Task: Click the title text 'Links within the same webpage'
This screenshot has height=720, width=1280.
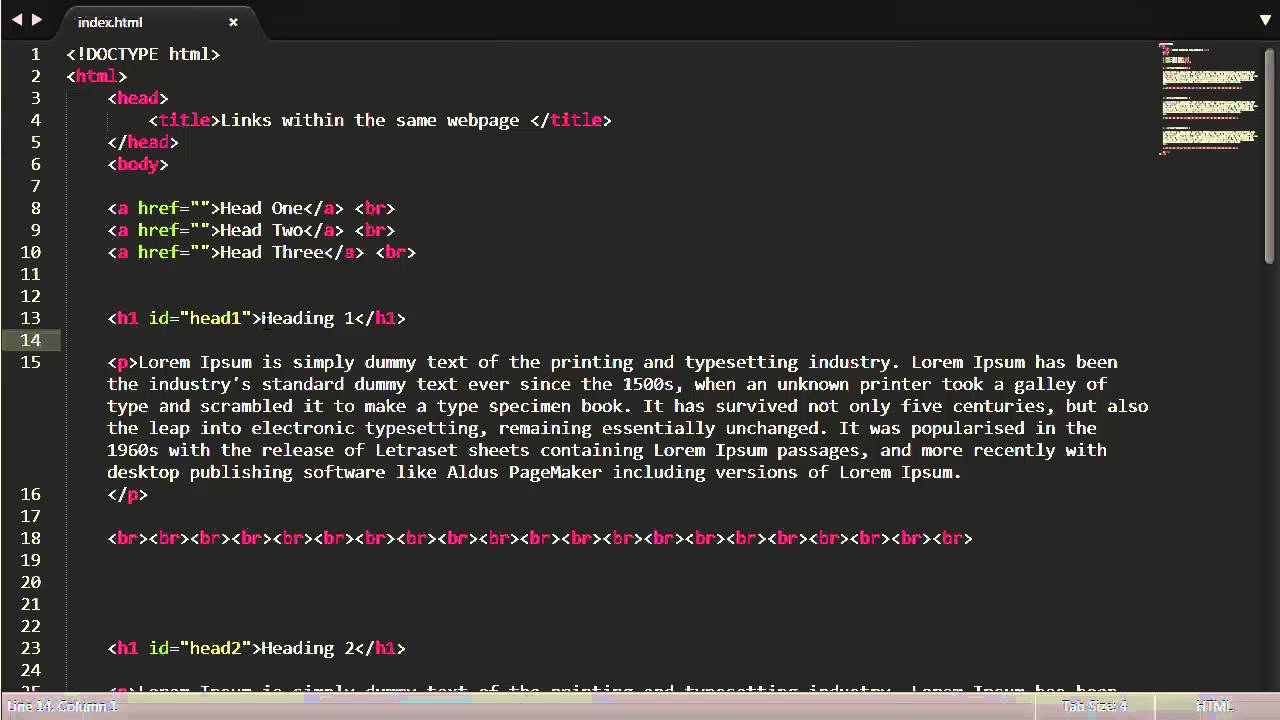Action: (369, 120)
